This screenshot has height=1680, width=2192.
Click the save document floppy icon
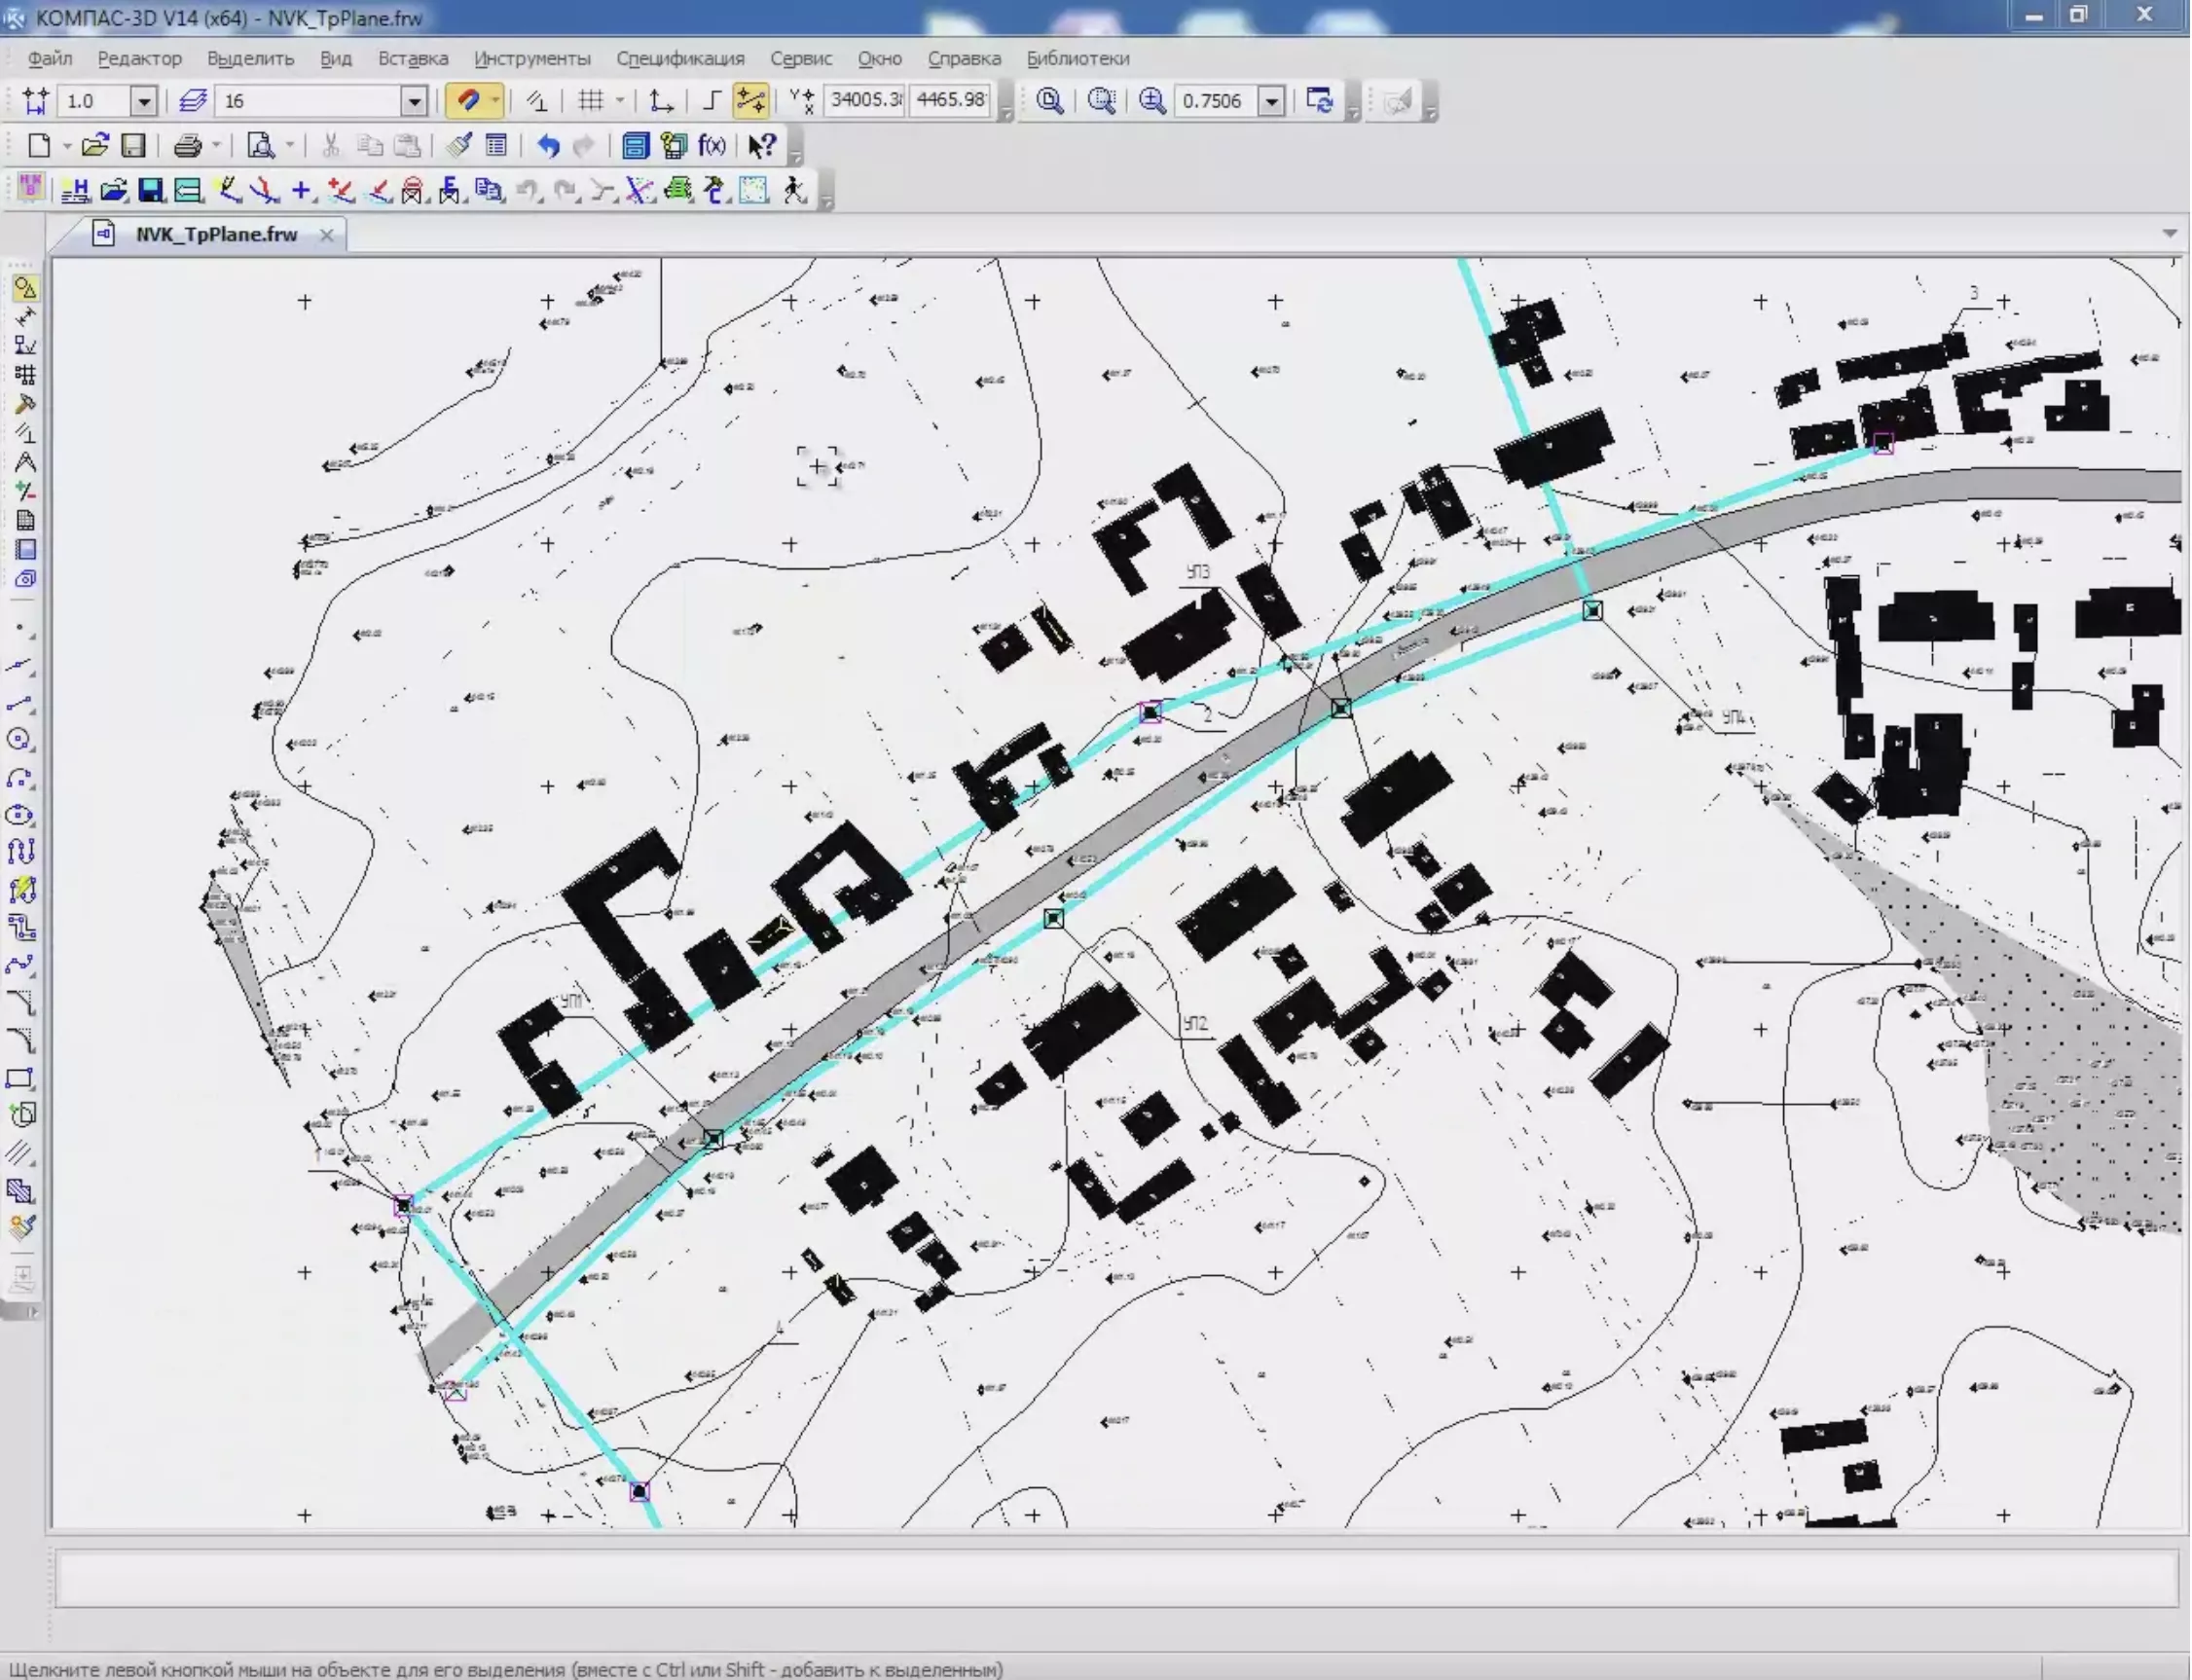click(x=133, y=146)
